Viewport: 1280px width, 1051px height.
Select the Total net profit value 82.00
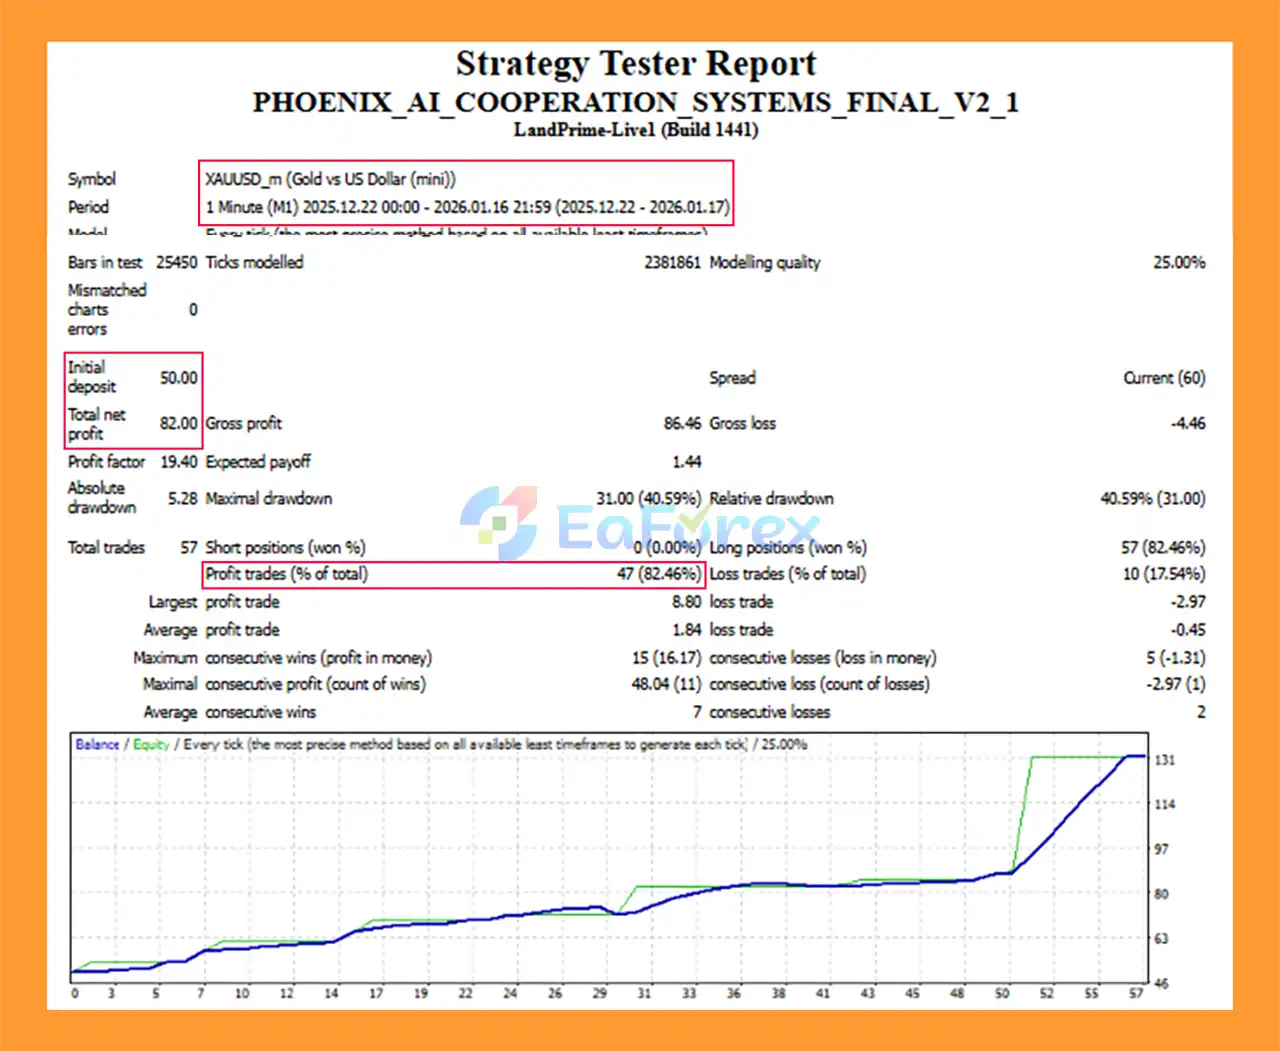point(179,423)
